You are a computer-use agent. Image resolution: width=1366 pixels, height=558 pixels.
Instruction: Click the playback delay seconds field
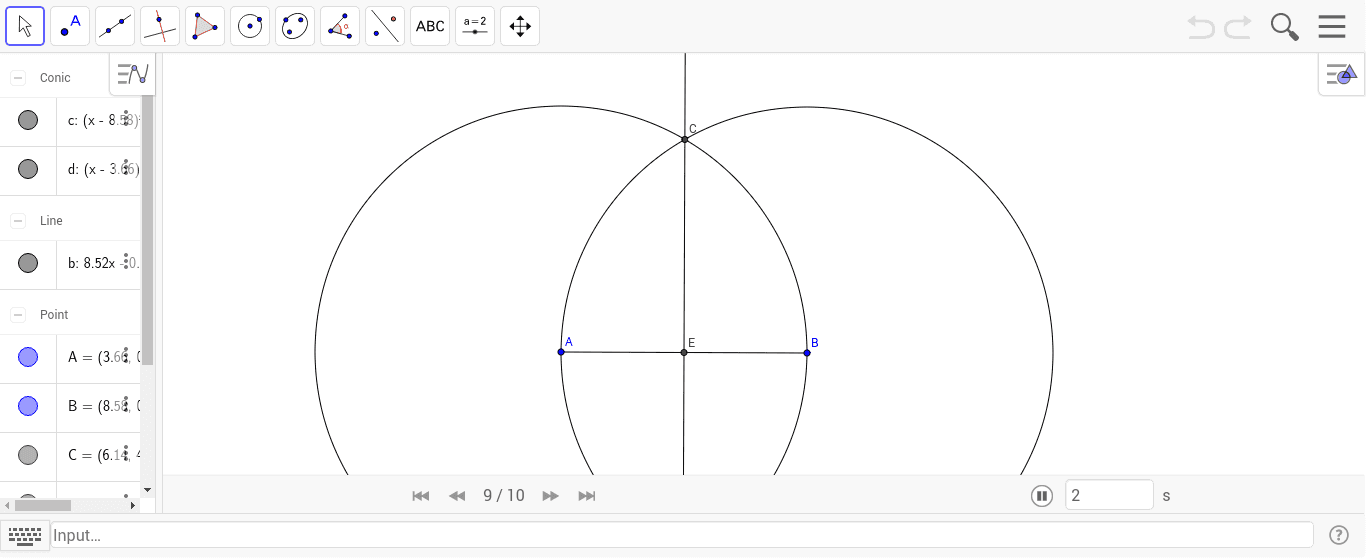click(1109, 495)
